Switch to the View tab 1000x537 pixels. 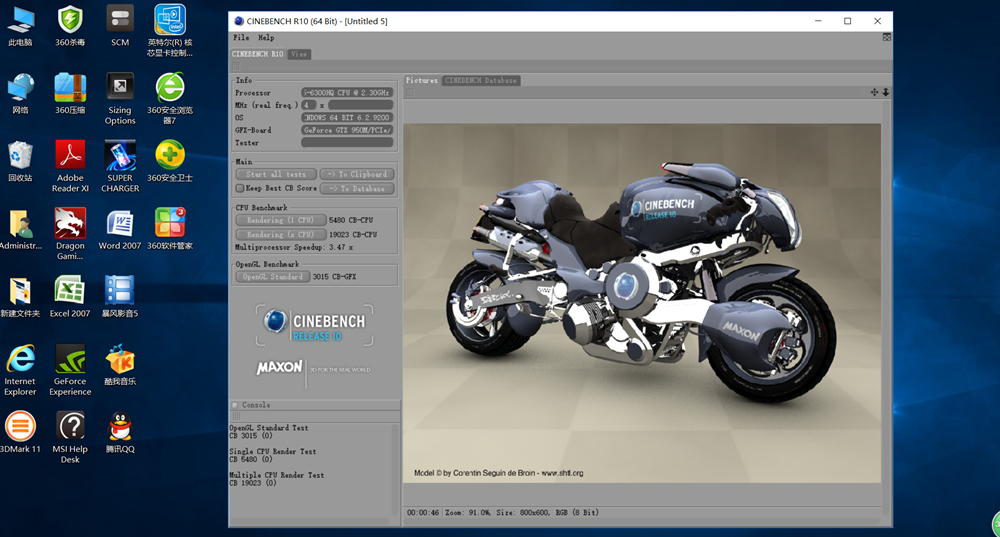coord(299,54)
